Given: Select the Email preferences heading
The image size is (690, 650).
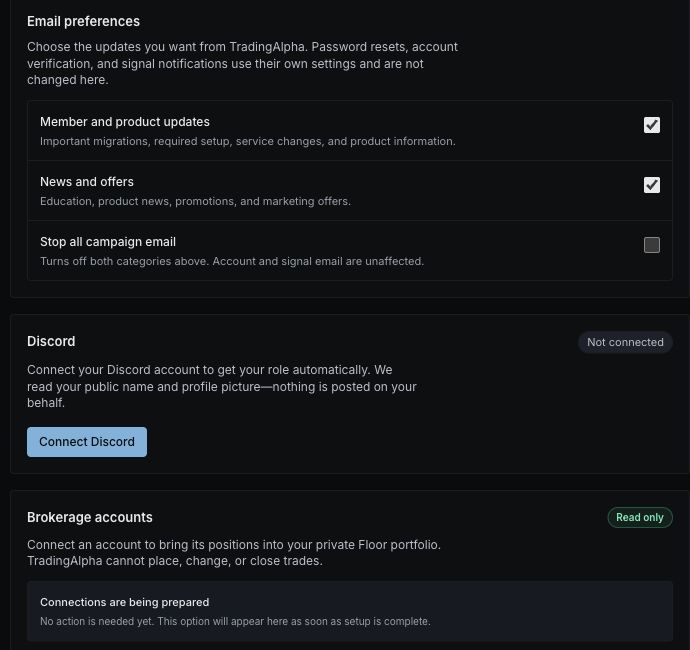Looking at the screenshot, I should tap(83, 21).
